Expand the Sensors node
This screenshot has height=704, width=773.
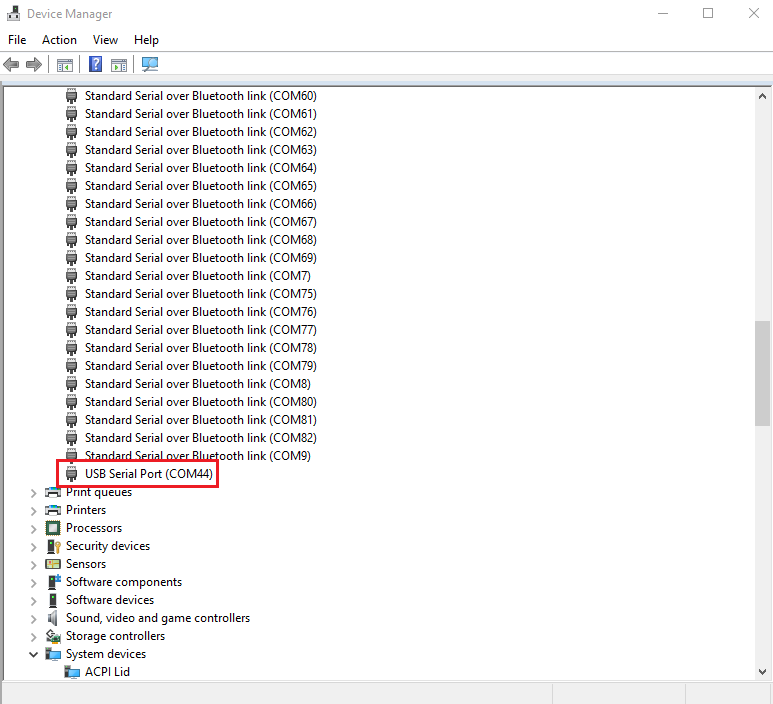point(34,564)
